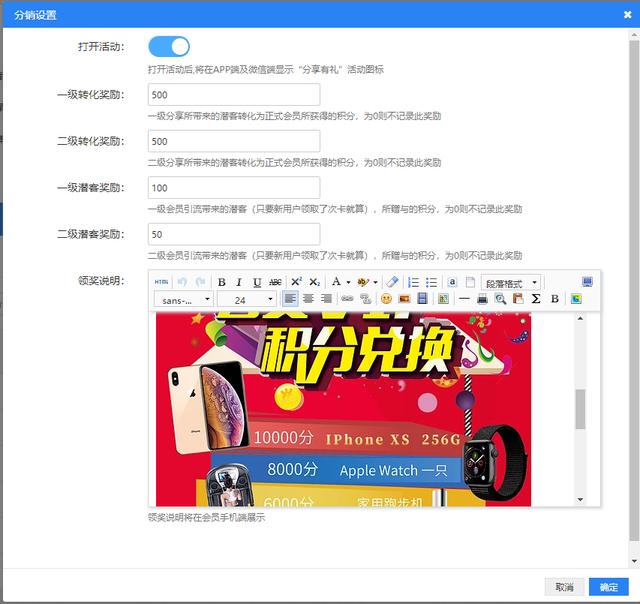Open the font size 24 dropdown
640x604 pixels.
(x=247, y=300)
